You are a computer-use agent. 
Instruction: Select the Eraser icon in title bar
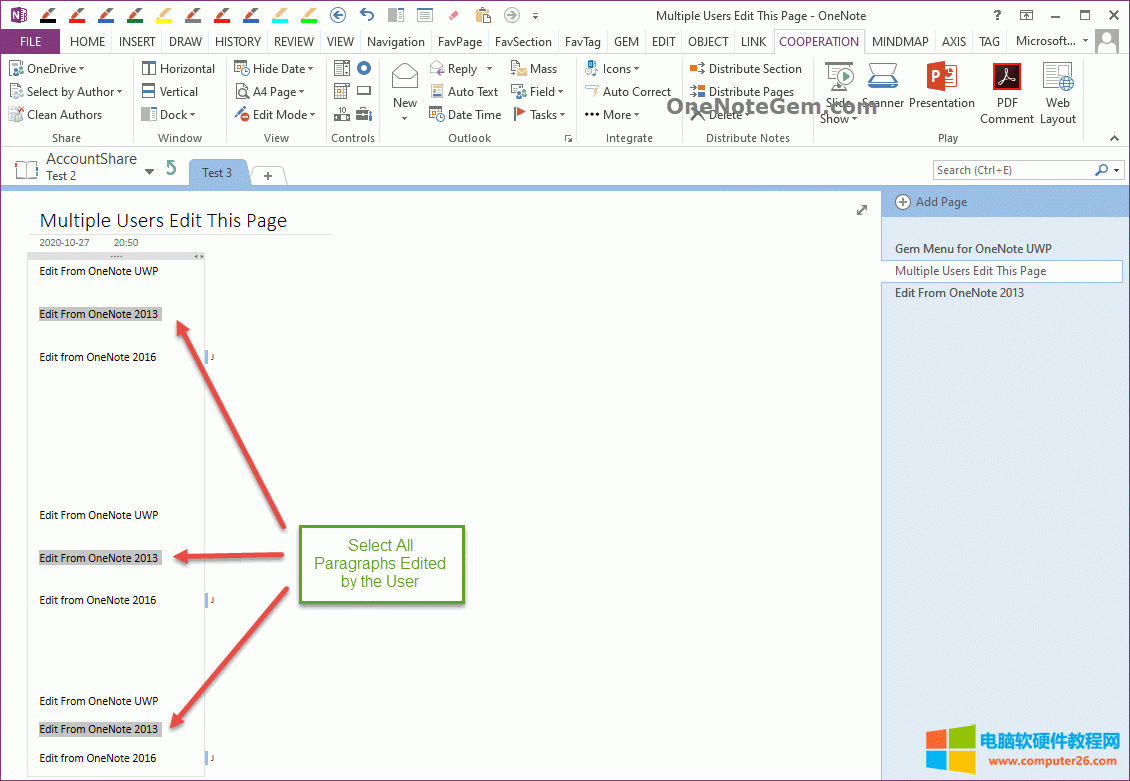coord(453,15)
